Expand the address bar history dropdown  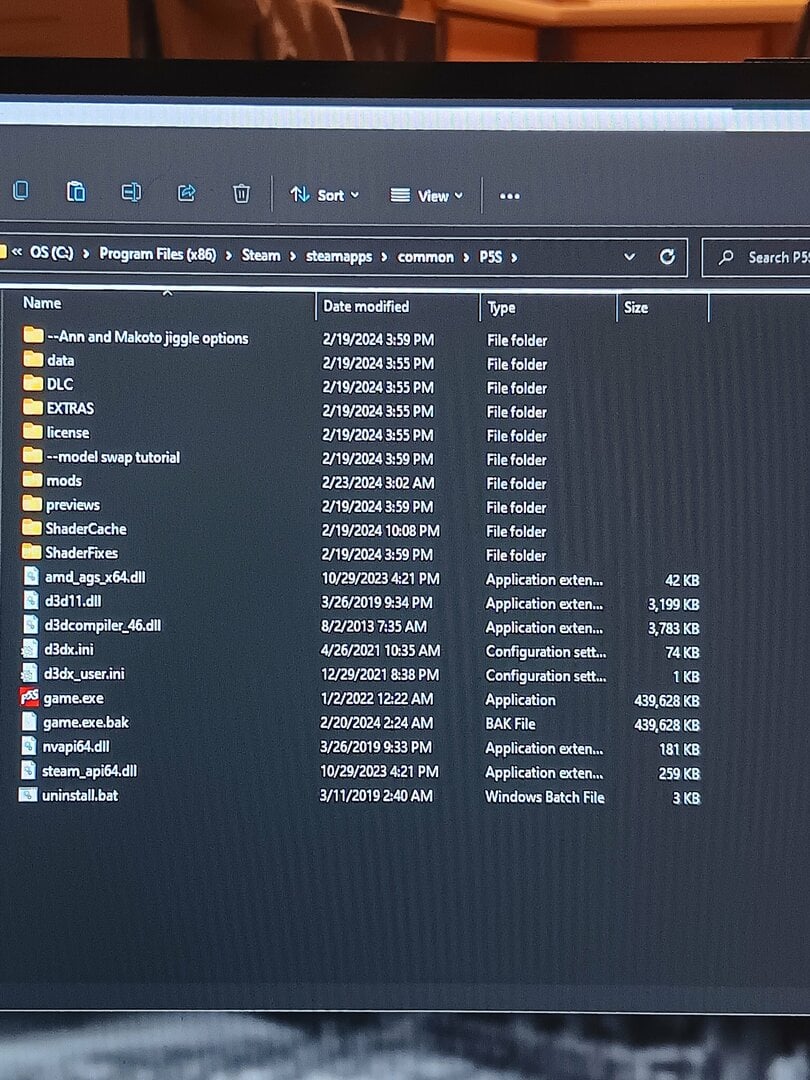[x=629, y=257]
